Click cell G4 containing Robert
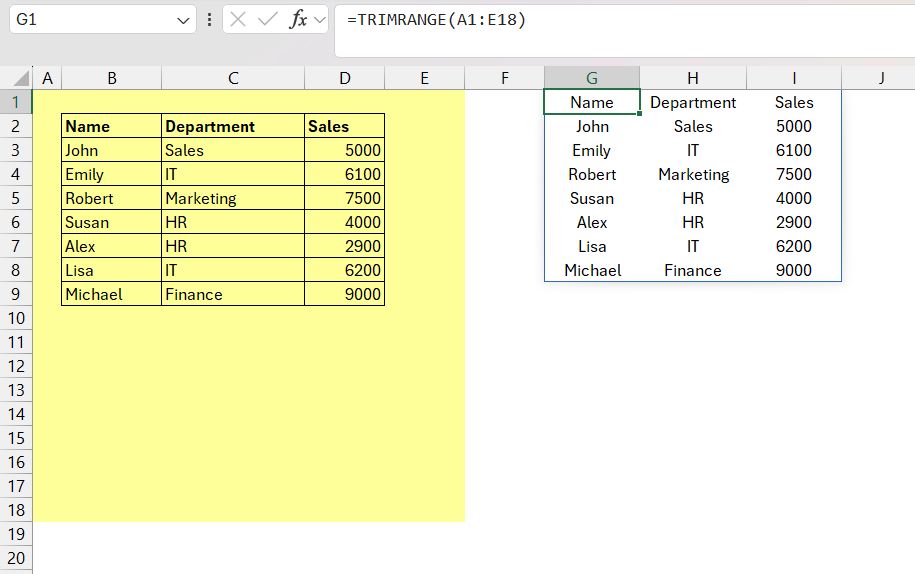Image resolution: width=915 pixels, height=574 pixels. pyautogui.click(x=592, y=174)
